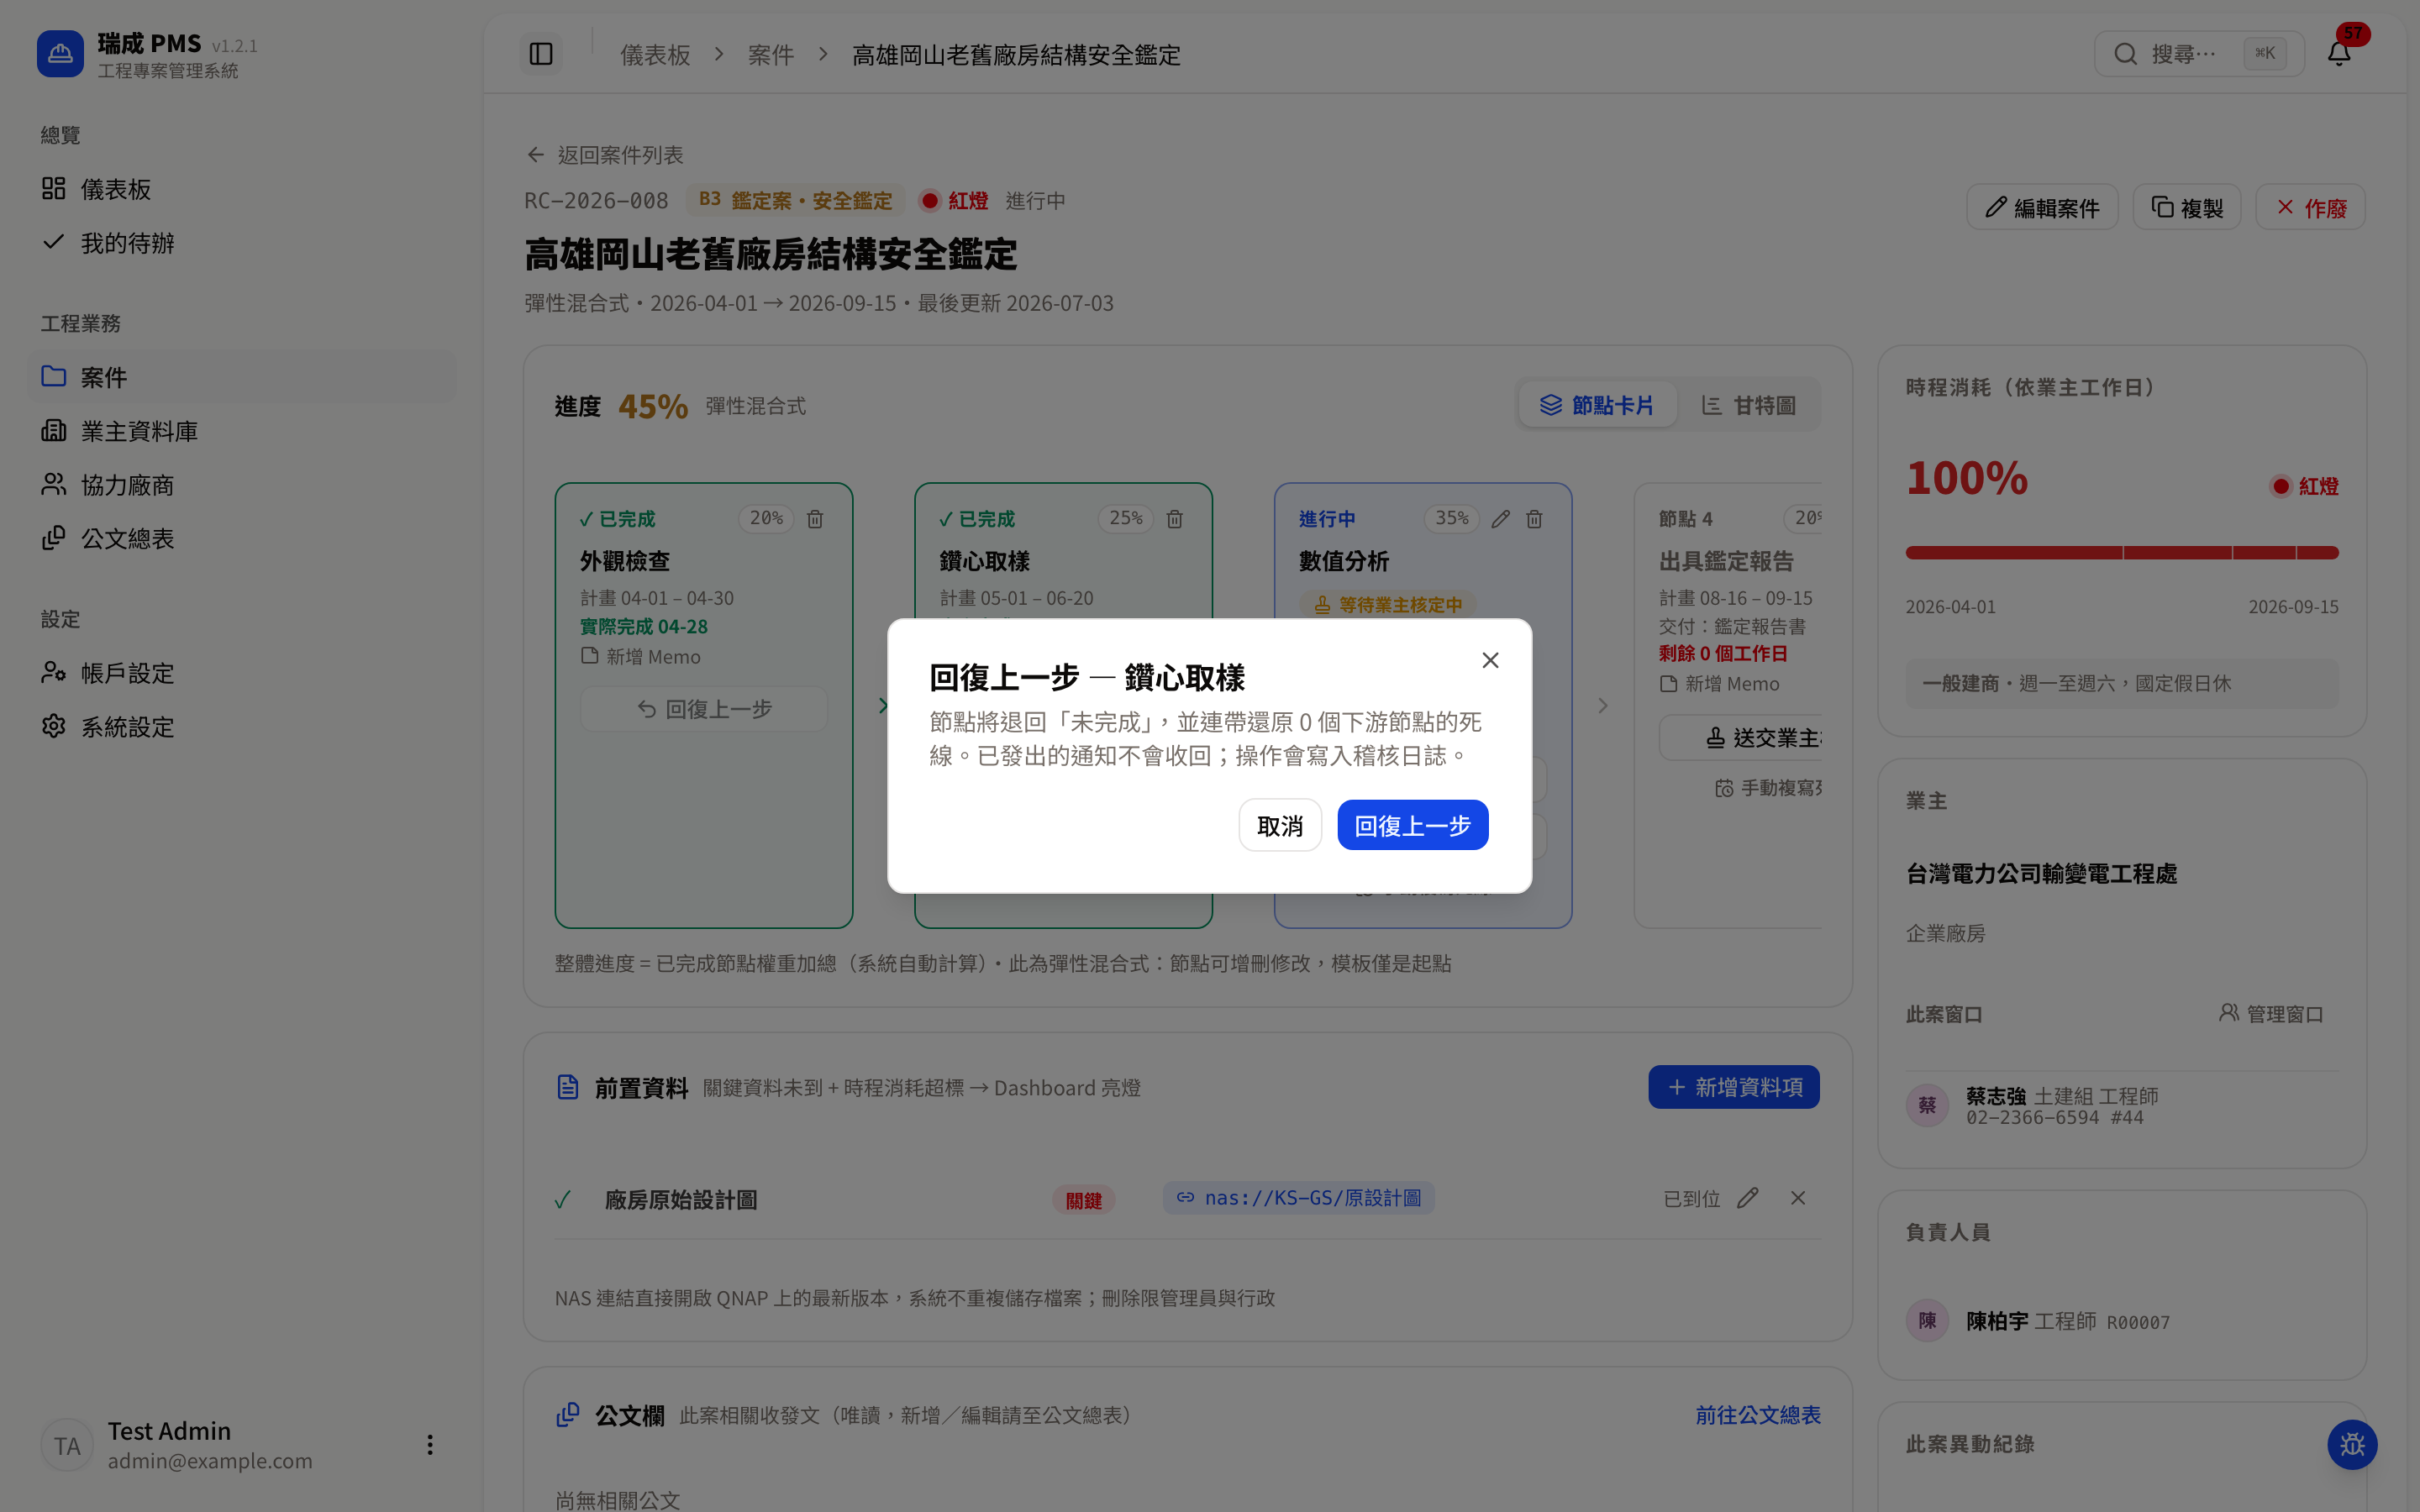Click the checkmark of 廠房原始設計圖
The image size is (2420, 1512).
[x=563, y=1200]
